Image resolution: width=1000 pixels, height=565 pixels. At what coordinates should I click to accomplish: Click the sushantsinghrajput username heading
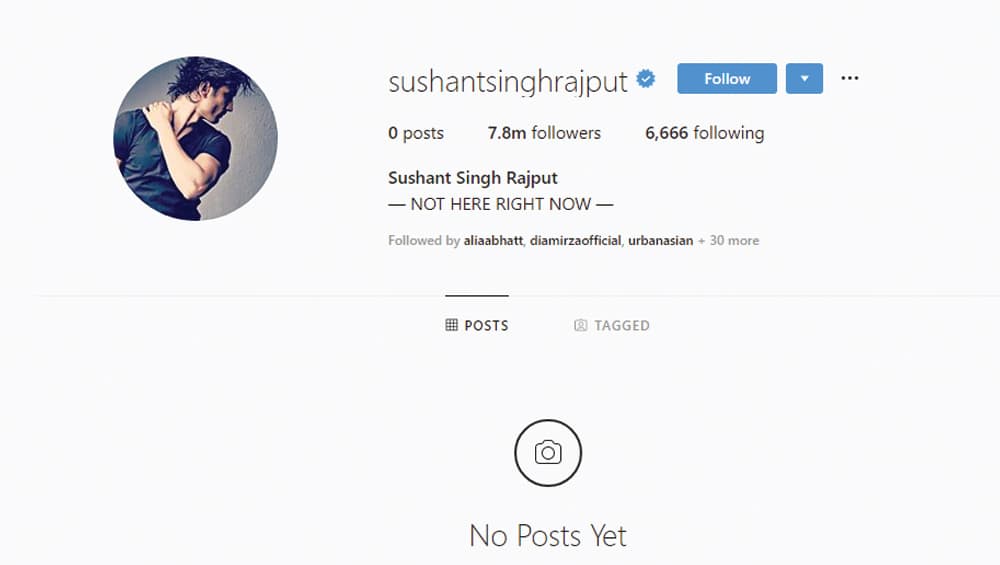508,82
